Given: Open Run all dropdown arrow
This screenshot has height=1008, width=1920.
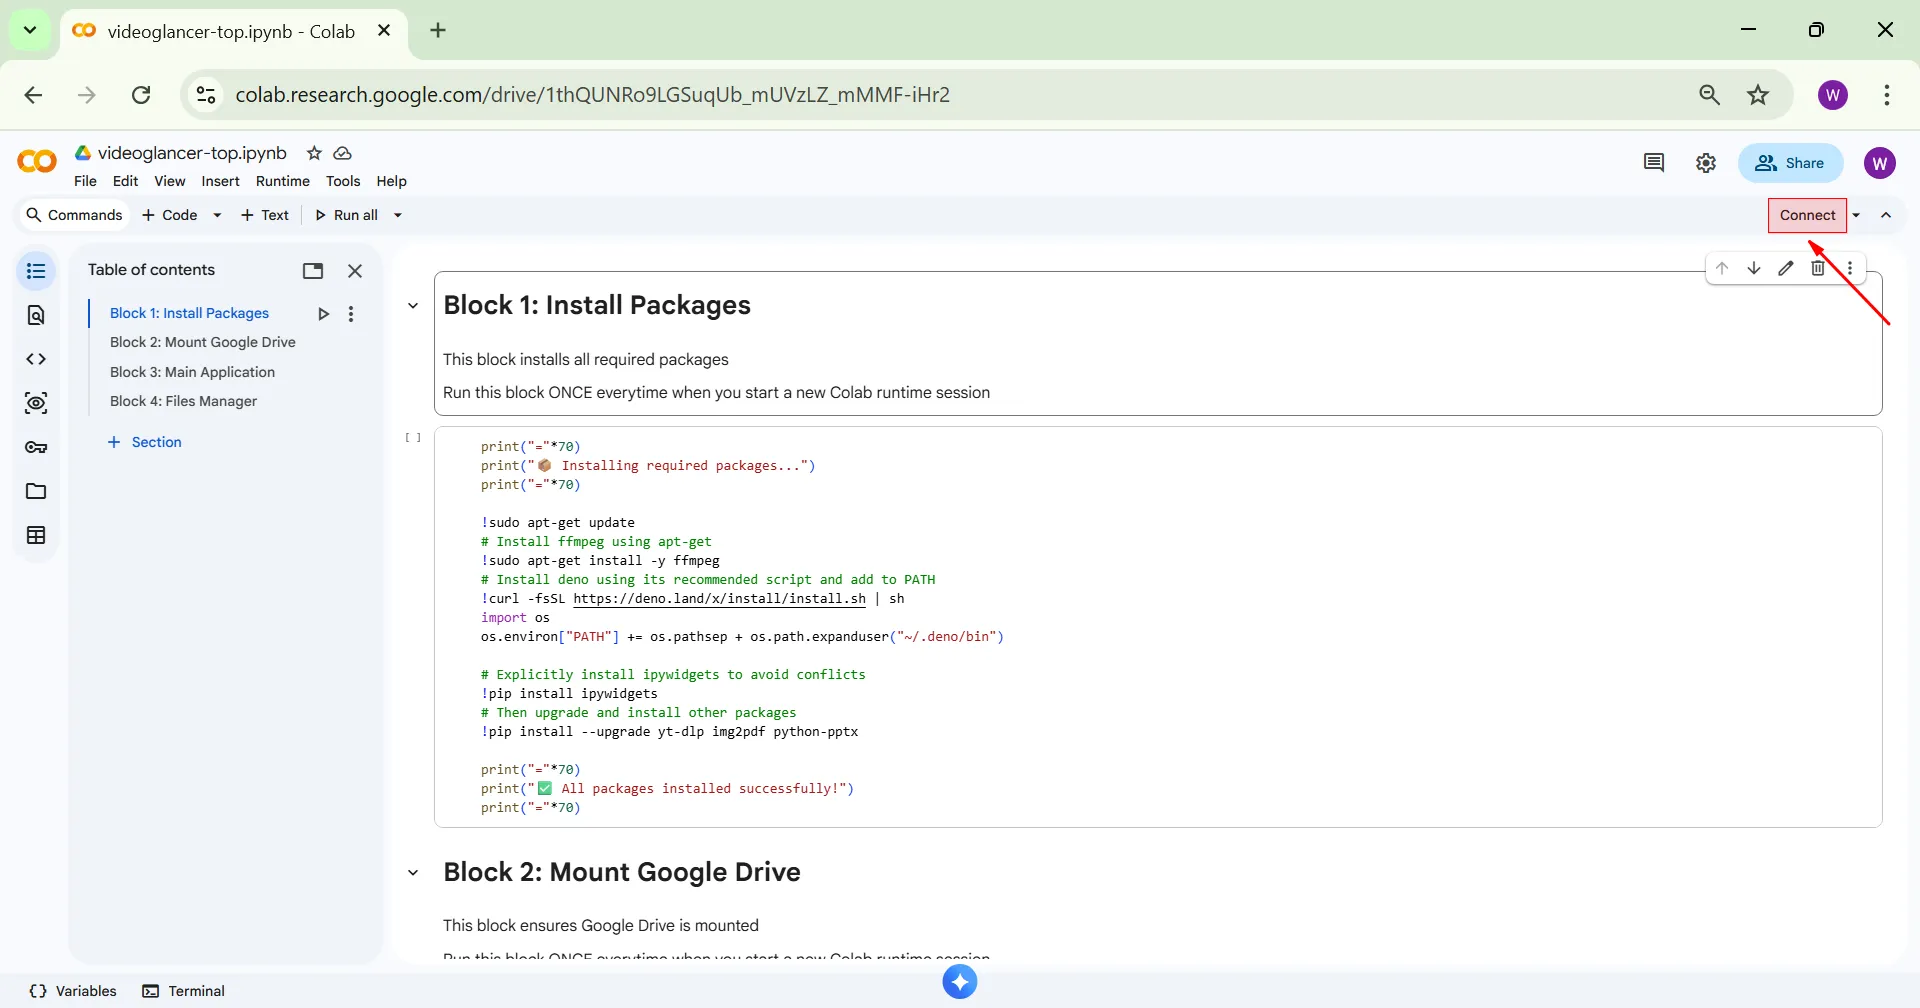Looking at the screenshot, I should (x=398, y=215).
